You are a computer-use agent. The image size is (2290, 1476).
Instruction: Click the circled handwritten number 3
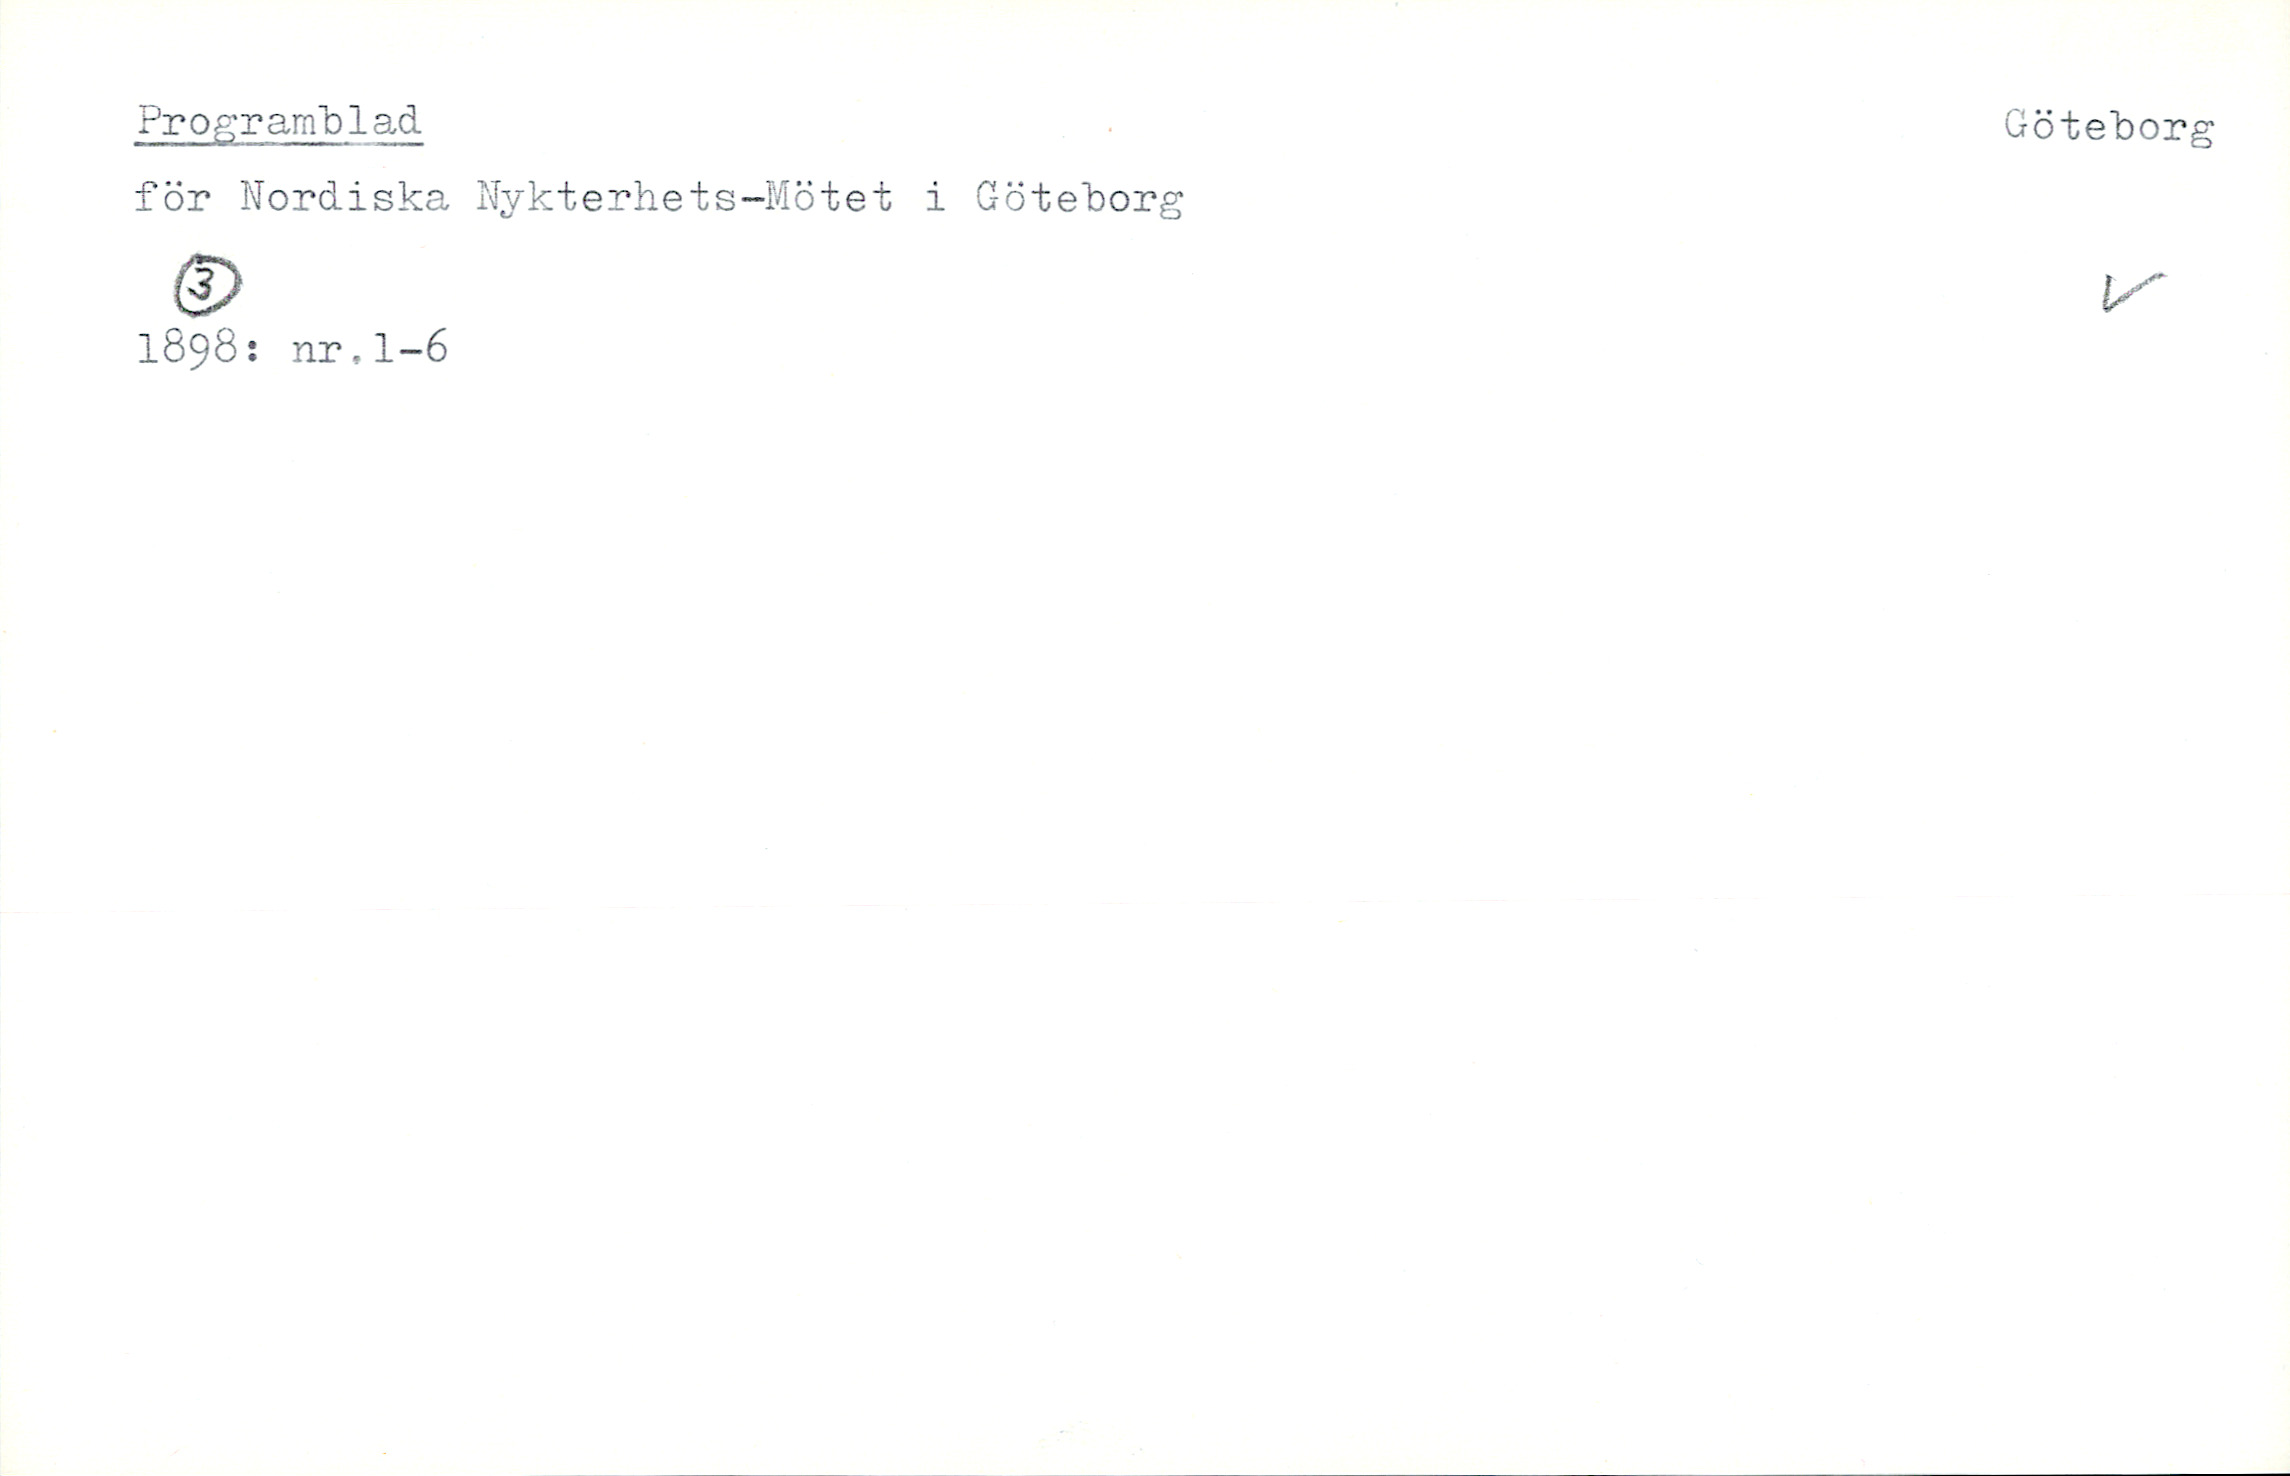[x=208, y=285]
